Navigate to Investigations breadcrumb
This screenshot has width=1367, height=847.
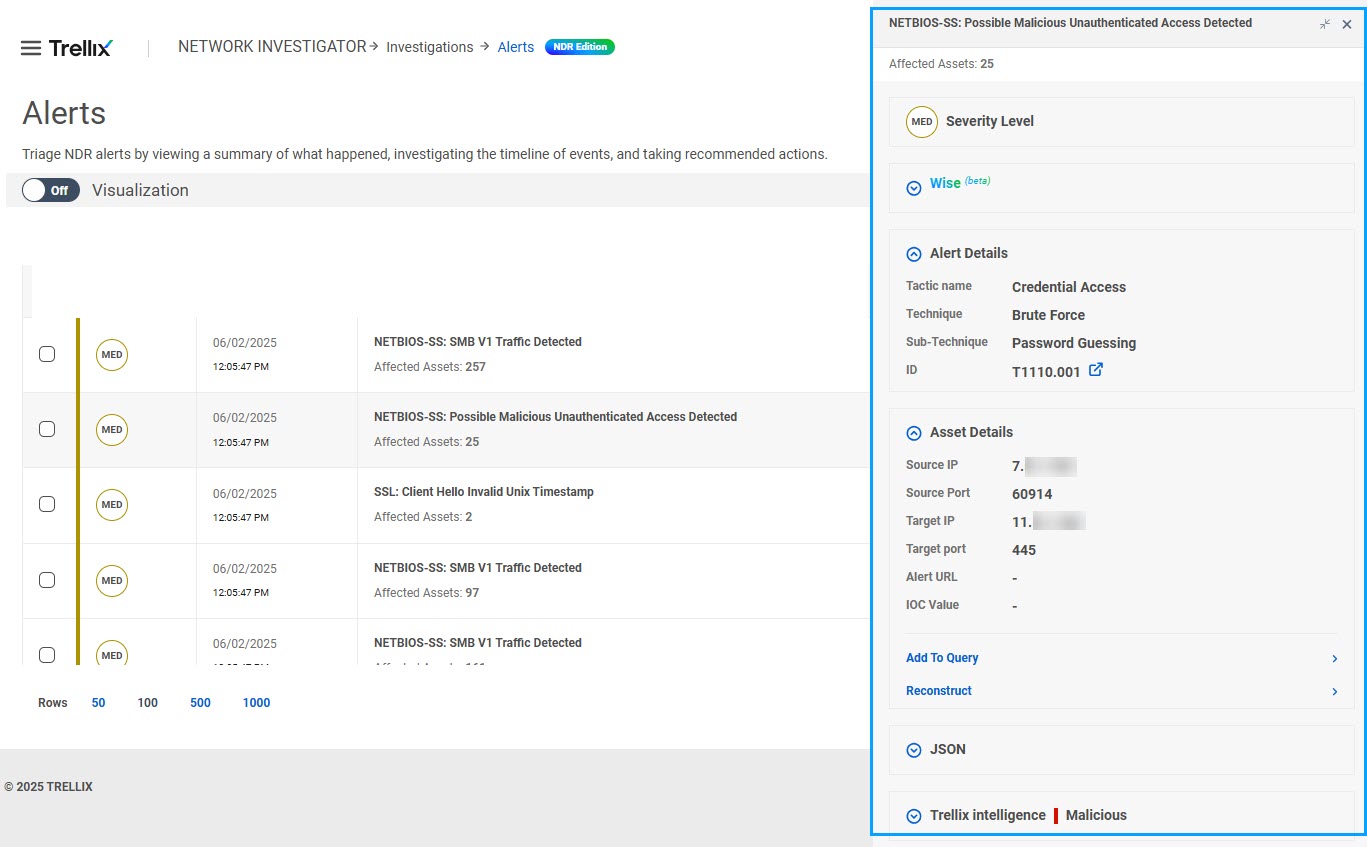tap(430, 47)
